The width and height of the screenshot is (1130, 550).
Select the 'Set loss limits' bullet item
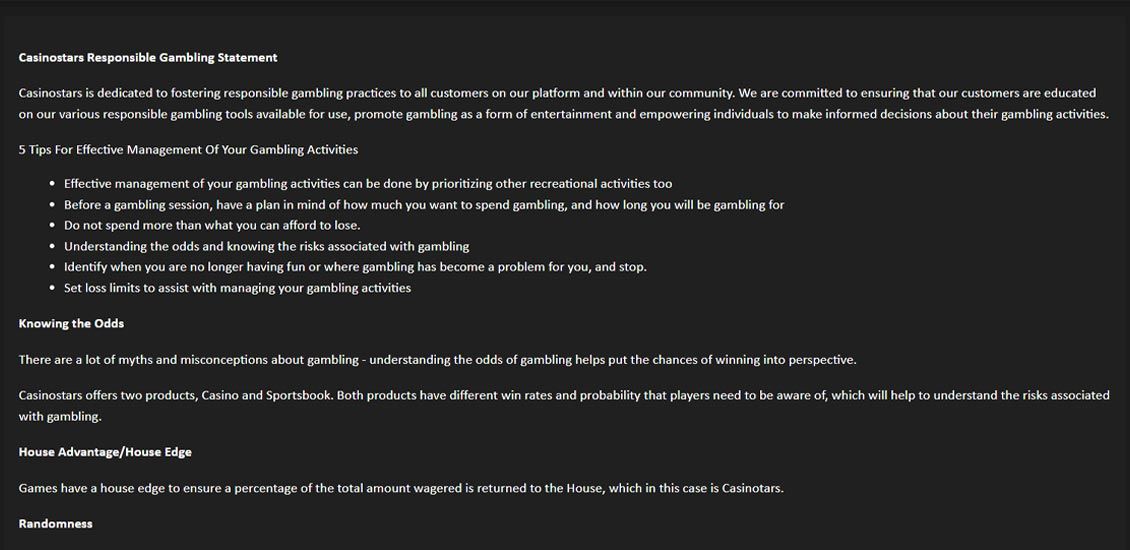tap(237, 288)
